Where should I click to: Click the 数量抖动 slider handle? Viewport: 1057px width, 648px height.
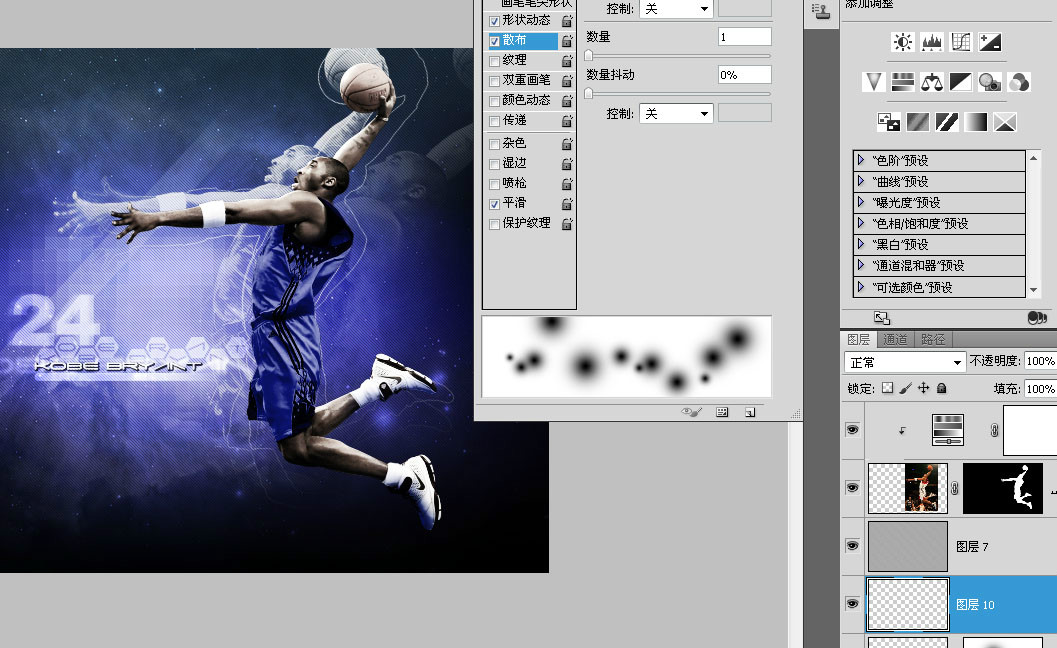click(588, 94)
